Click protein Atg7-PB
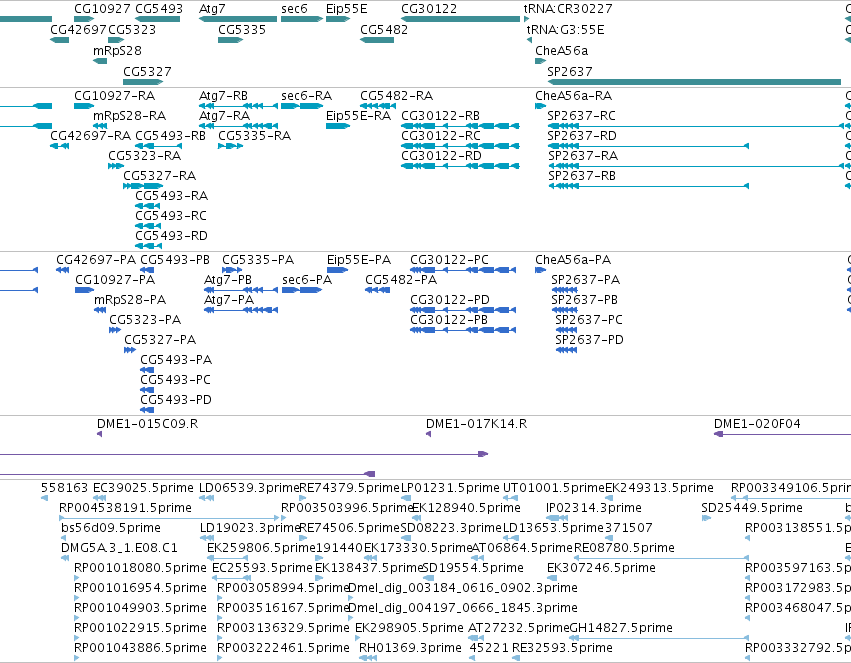851x663 pixels. pos(241,290)
